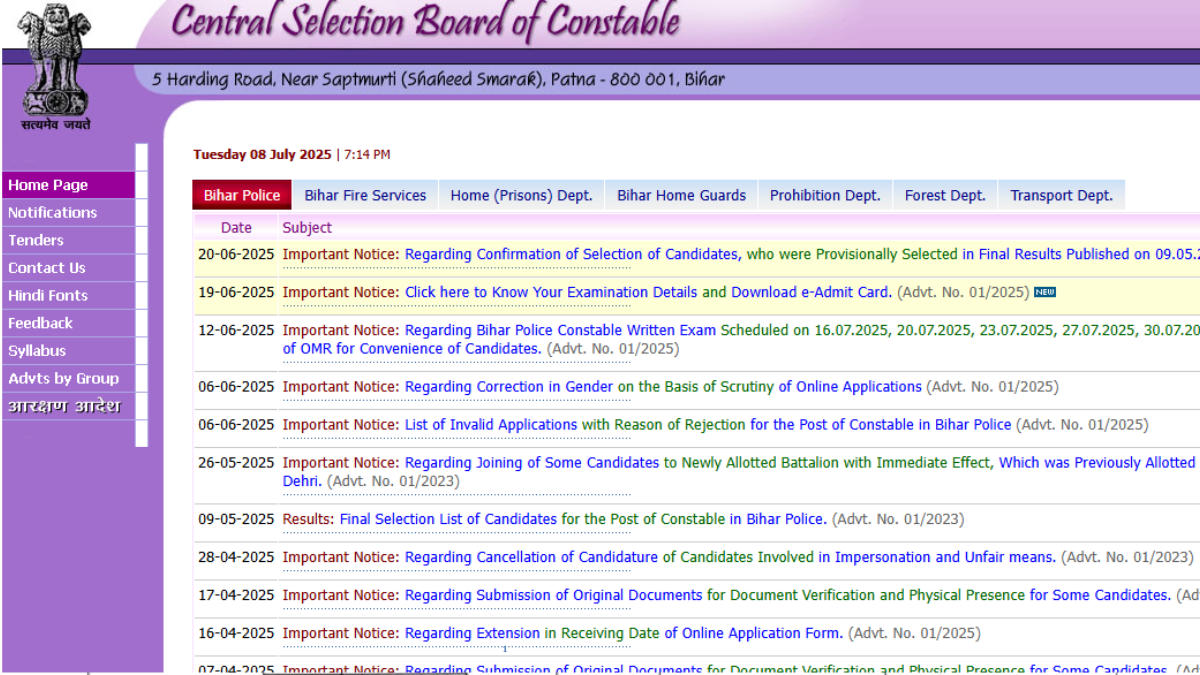Click the NEW badge beside e-Admit Card notice

1045,292
